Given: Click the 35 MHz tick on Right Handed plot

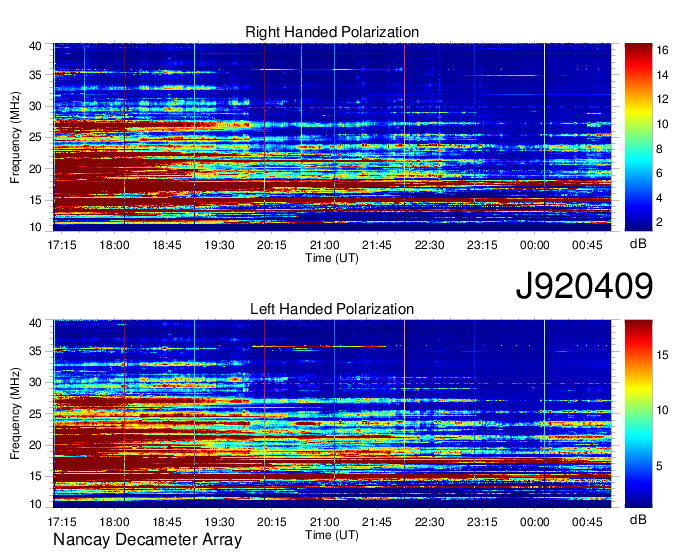Looking at the screenshot, I should click(35, 75).
